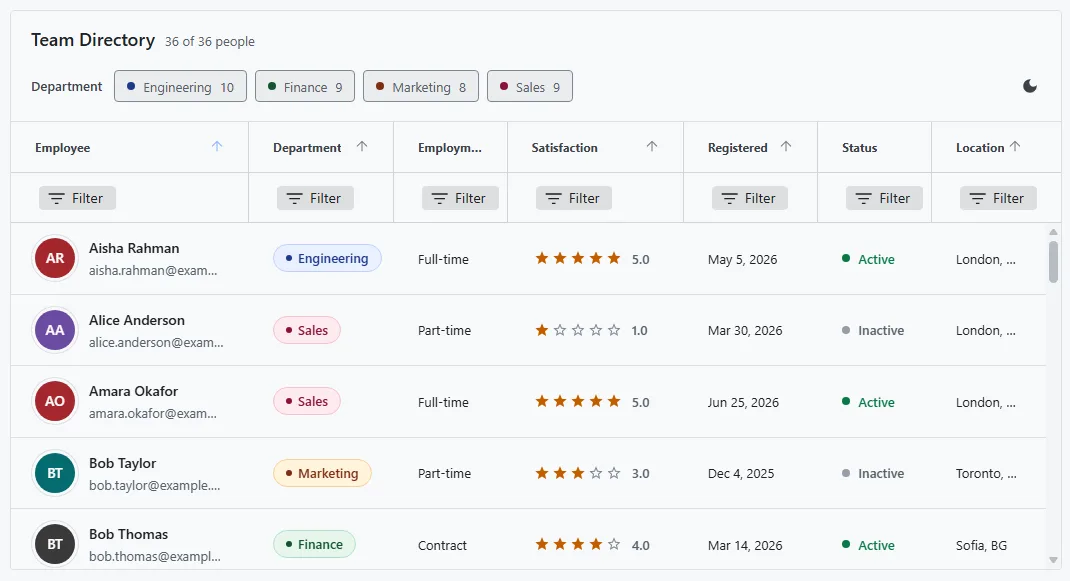Click Bob Taylor's teal BT avatar

55,473
